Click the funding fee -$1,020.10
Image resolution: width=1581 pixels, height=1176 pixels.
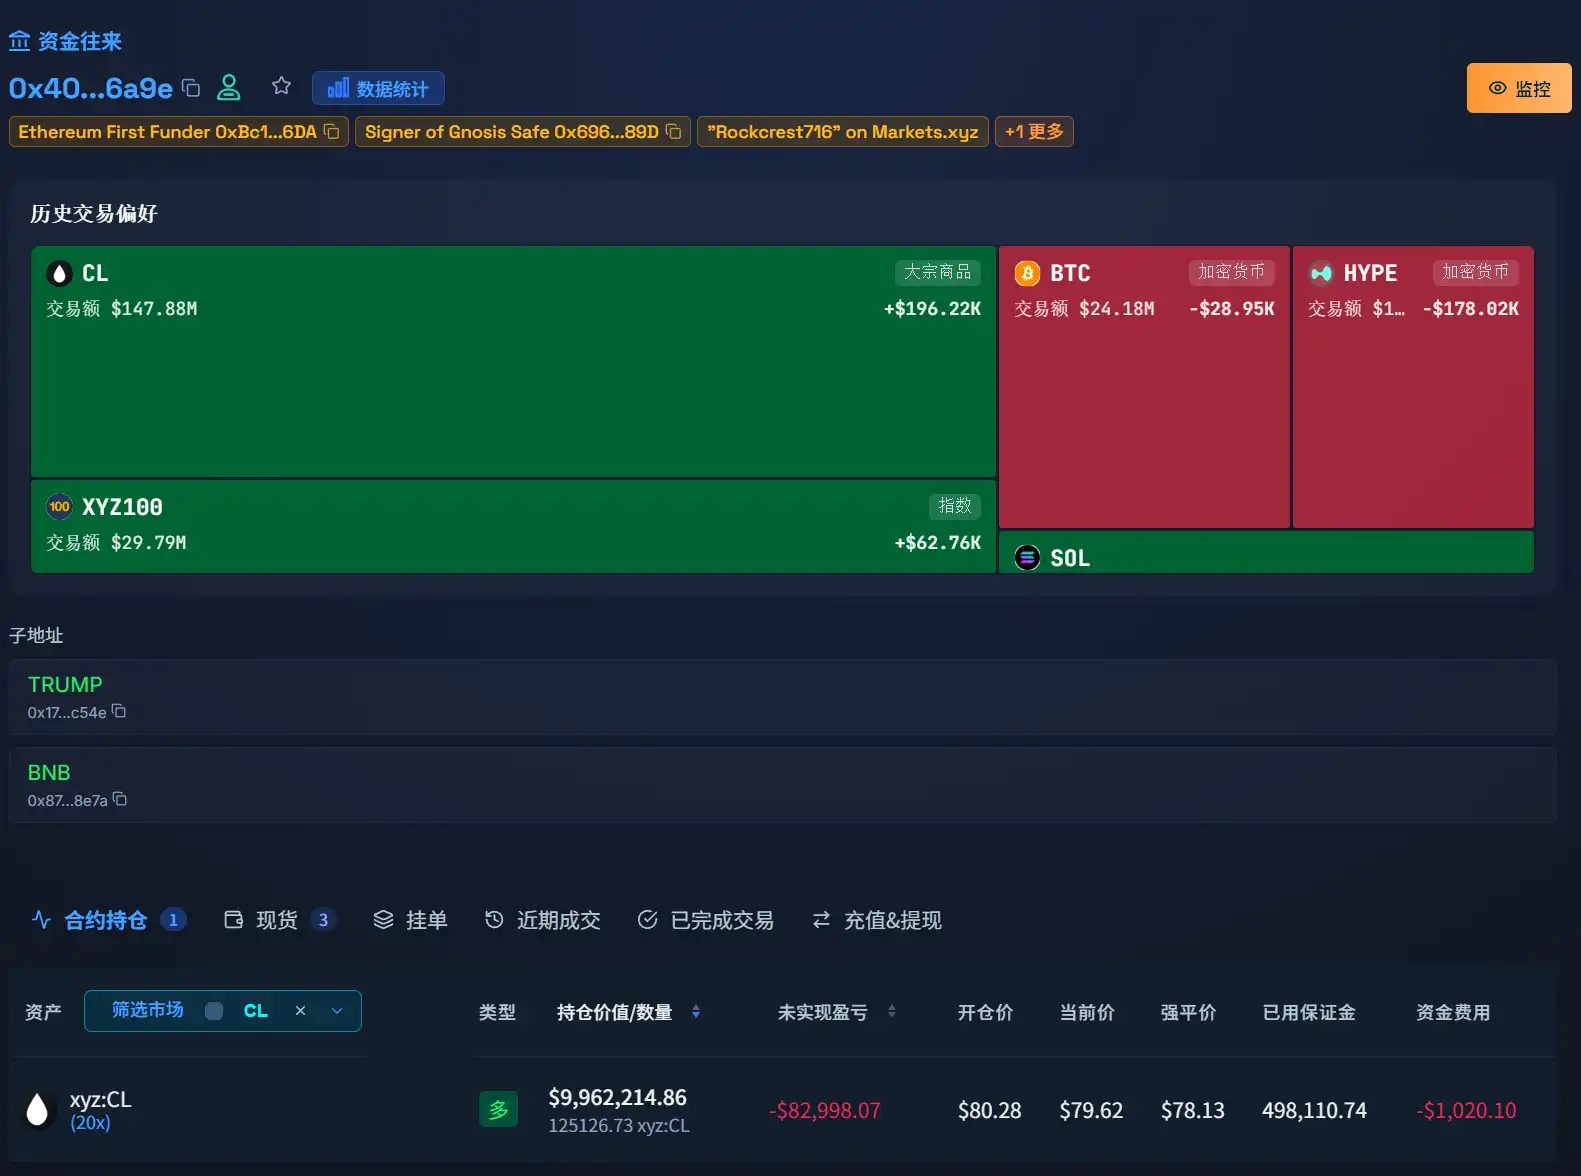click(1466, 1110)
